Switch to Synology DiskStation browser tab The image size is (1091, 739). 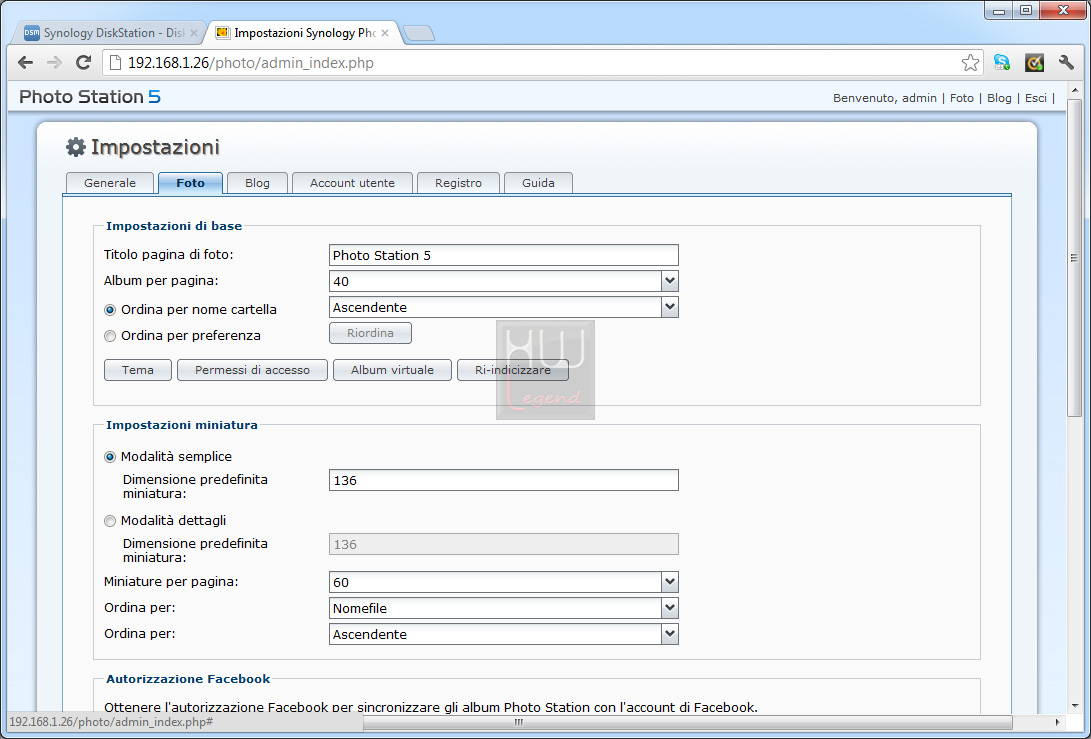(x=111, y=33)
